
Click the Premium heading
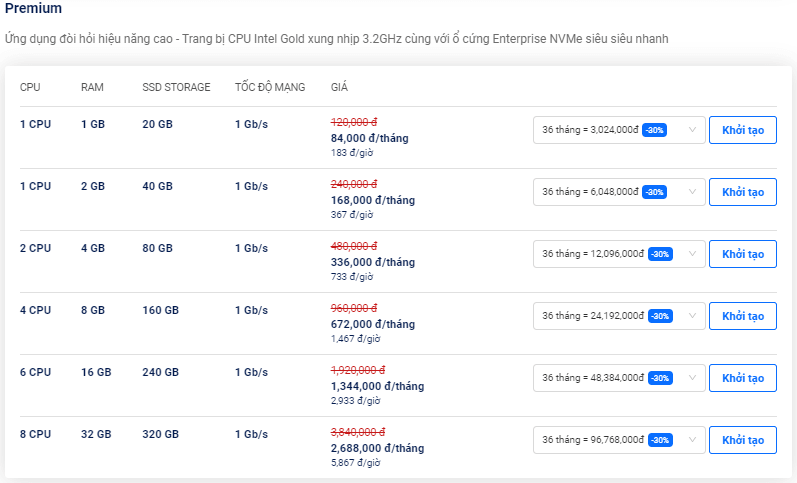point(34,8)
